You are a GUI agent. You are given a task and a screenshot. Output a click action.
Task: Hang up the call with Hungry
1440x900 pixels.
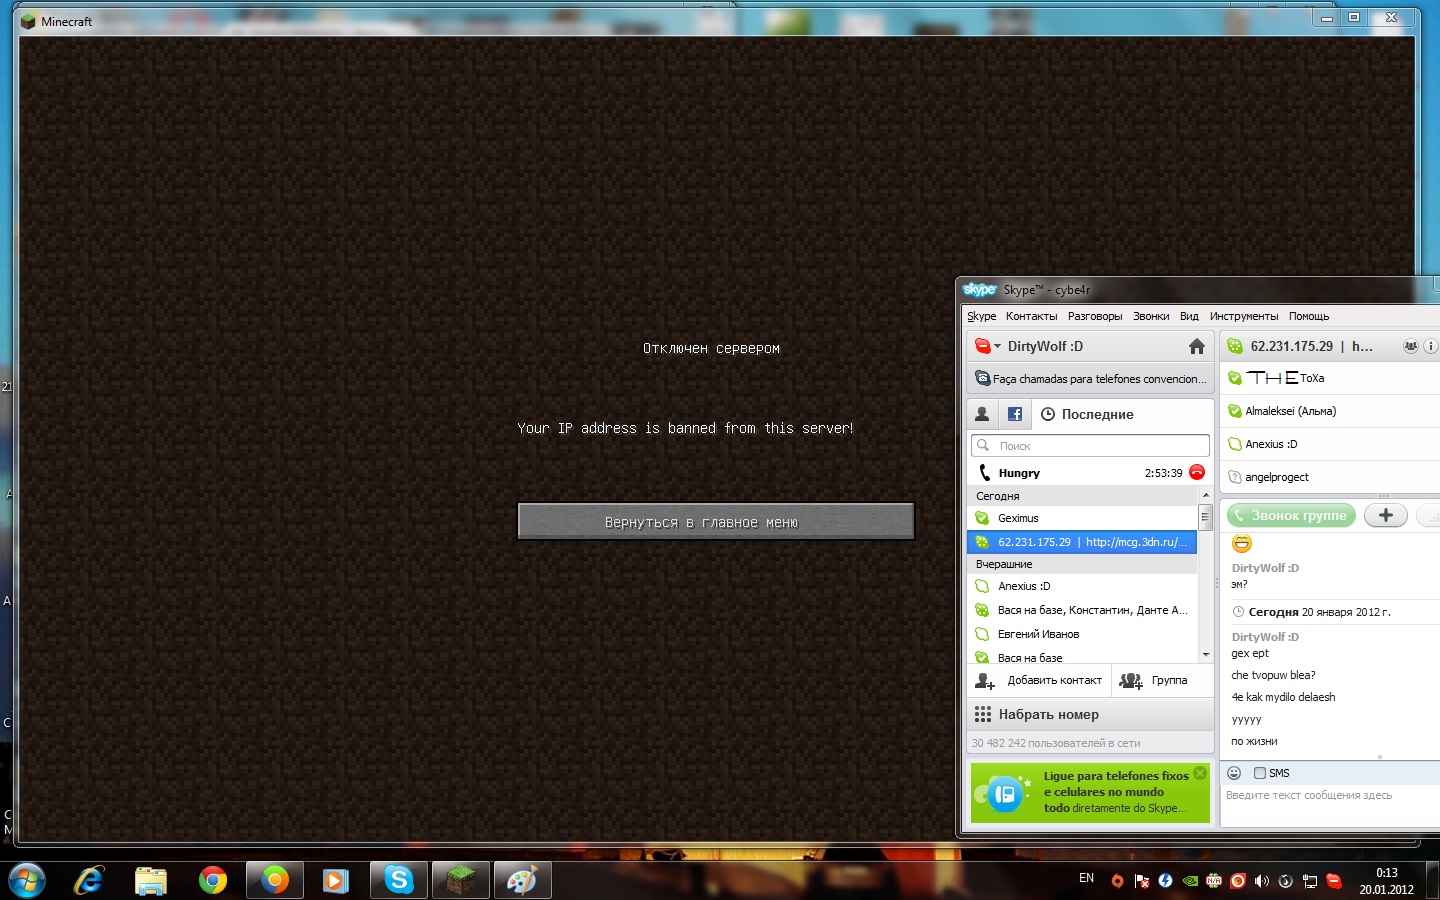(1197, 472)
